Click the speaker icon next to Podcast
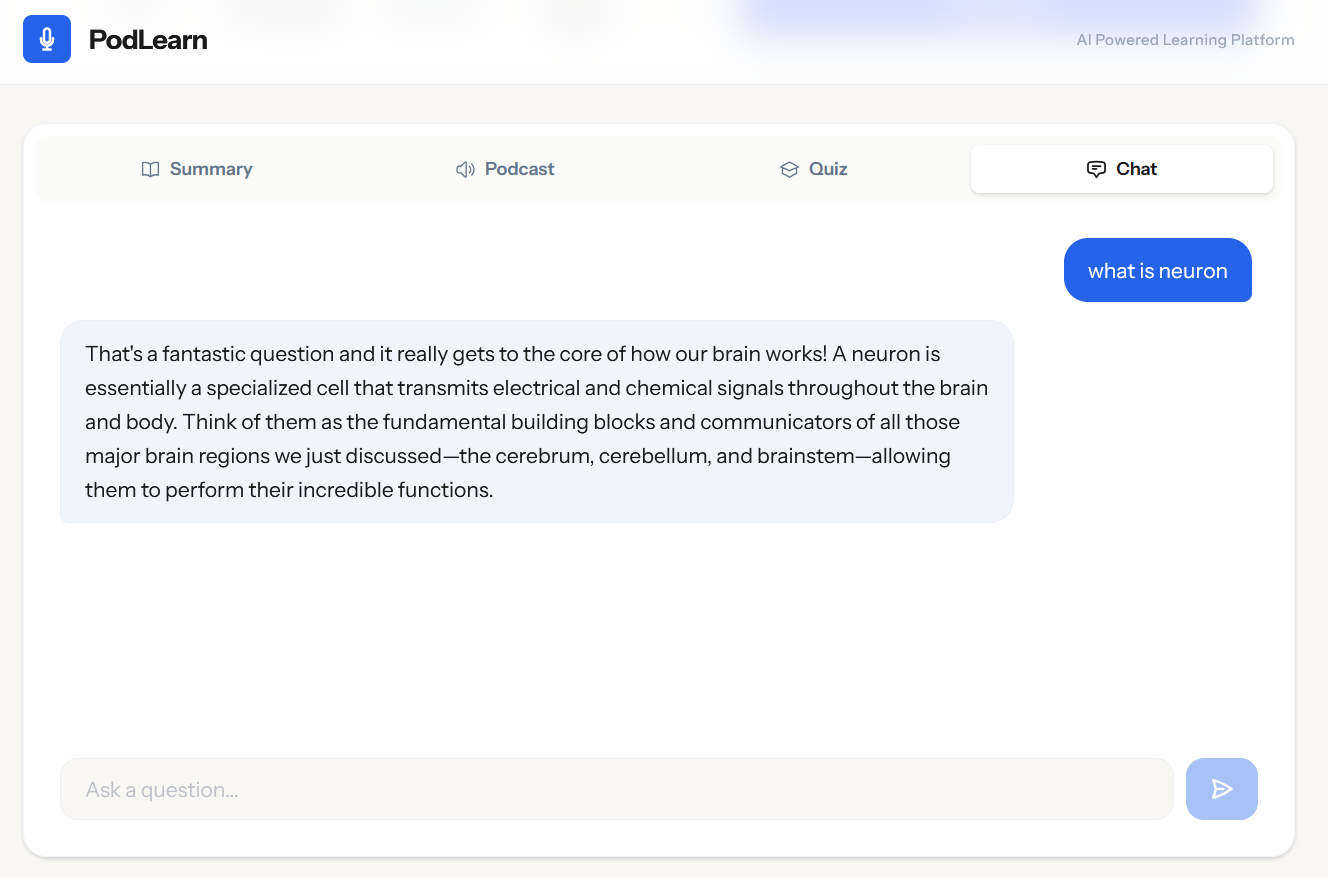The width and height of the screenshot is (1328, 877). [464, 169]
